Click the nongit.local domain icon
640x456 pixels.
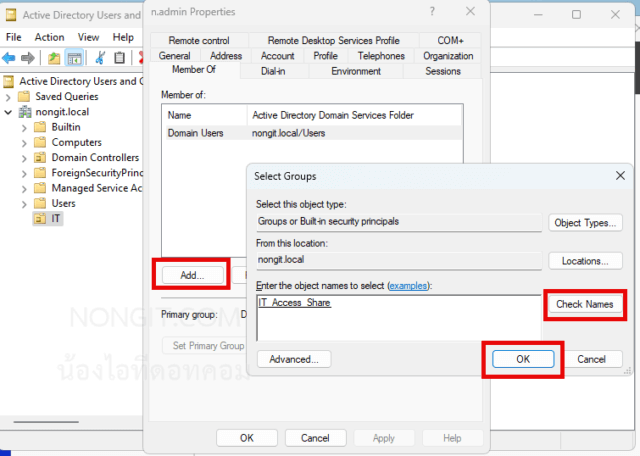pyautogui.click(x=25, y=112)
